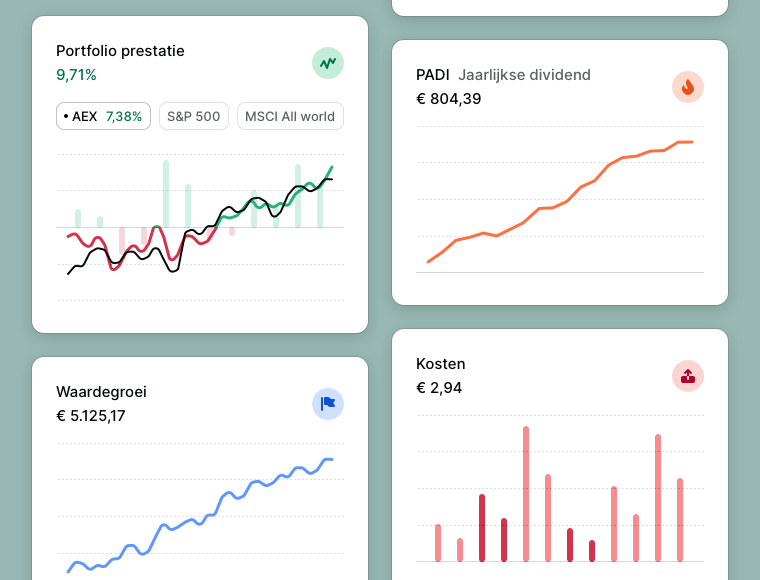Select the AEX 7,38% benchmark chip

[x=103, y=116]
